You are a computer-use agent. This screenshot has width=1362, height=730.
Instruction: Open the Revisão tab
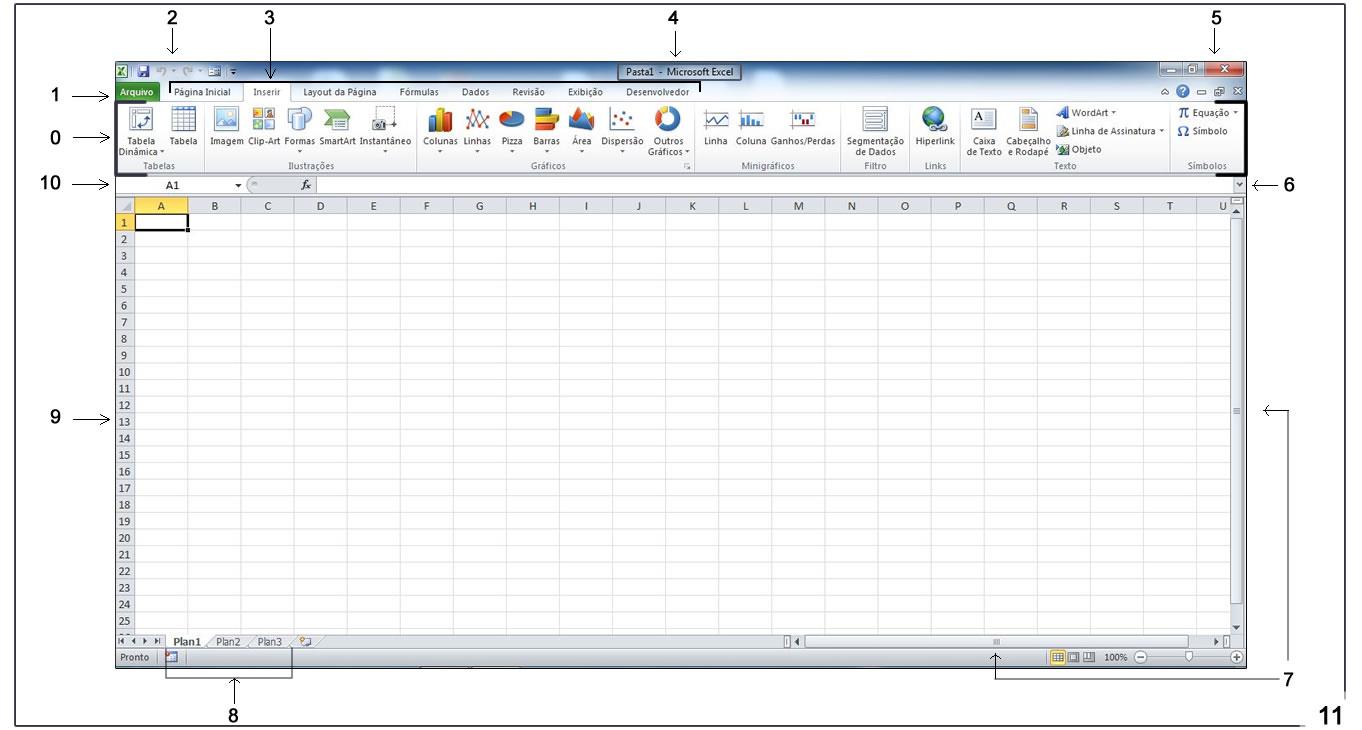pos(529,92)
